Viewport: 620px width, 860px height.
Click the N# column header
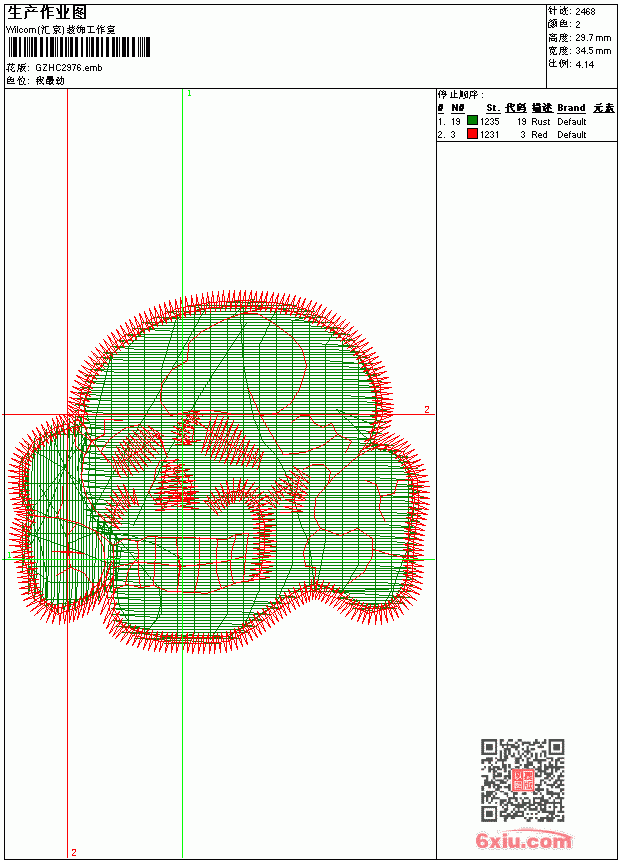pos(458,108)
